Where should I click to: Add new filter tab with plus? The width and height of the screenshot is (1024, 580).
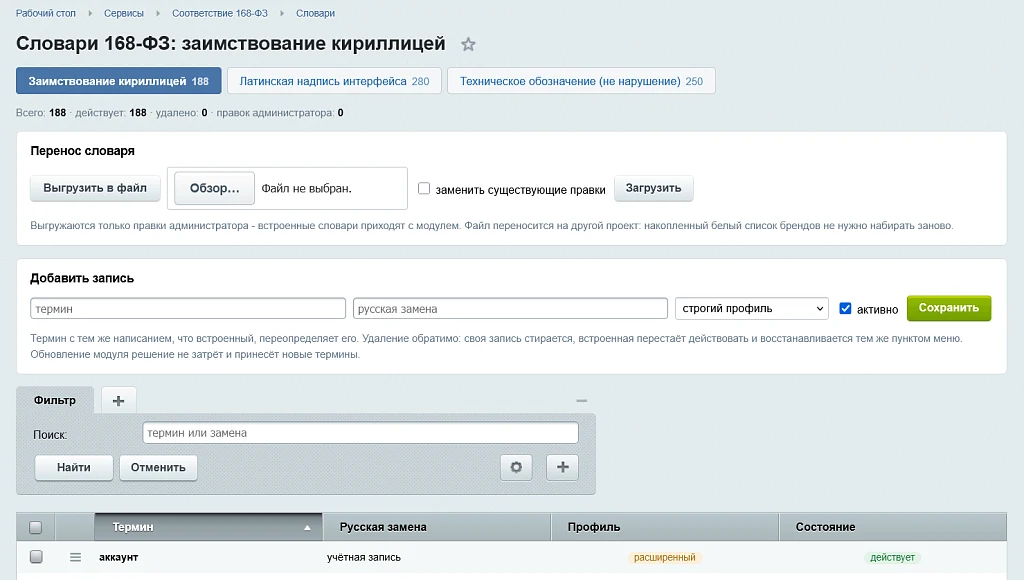[x=118, y=400]
